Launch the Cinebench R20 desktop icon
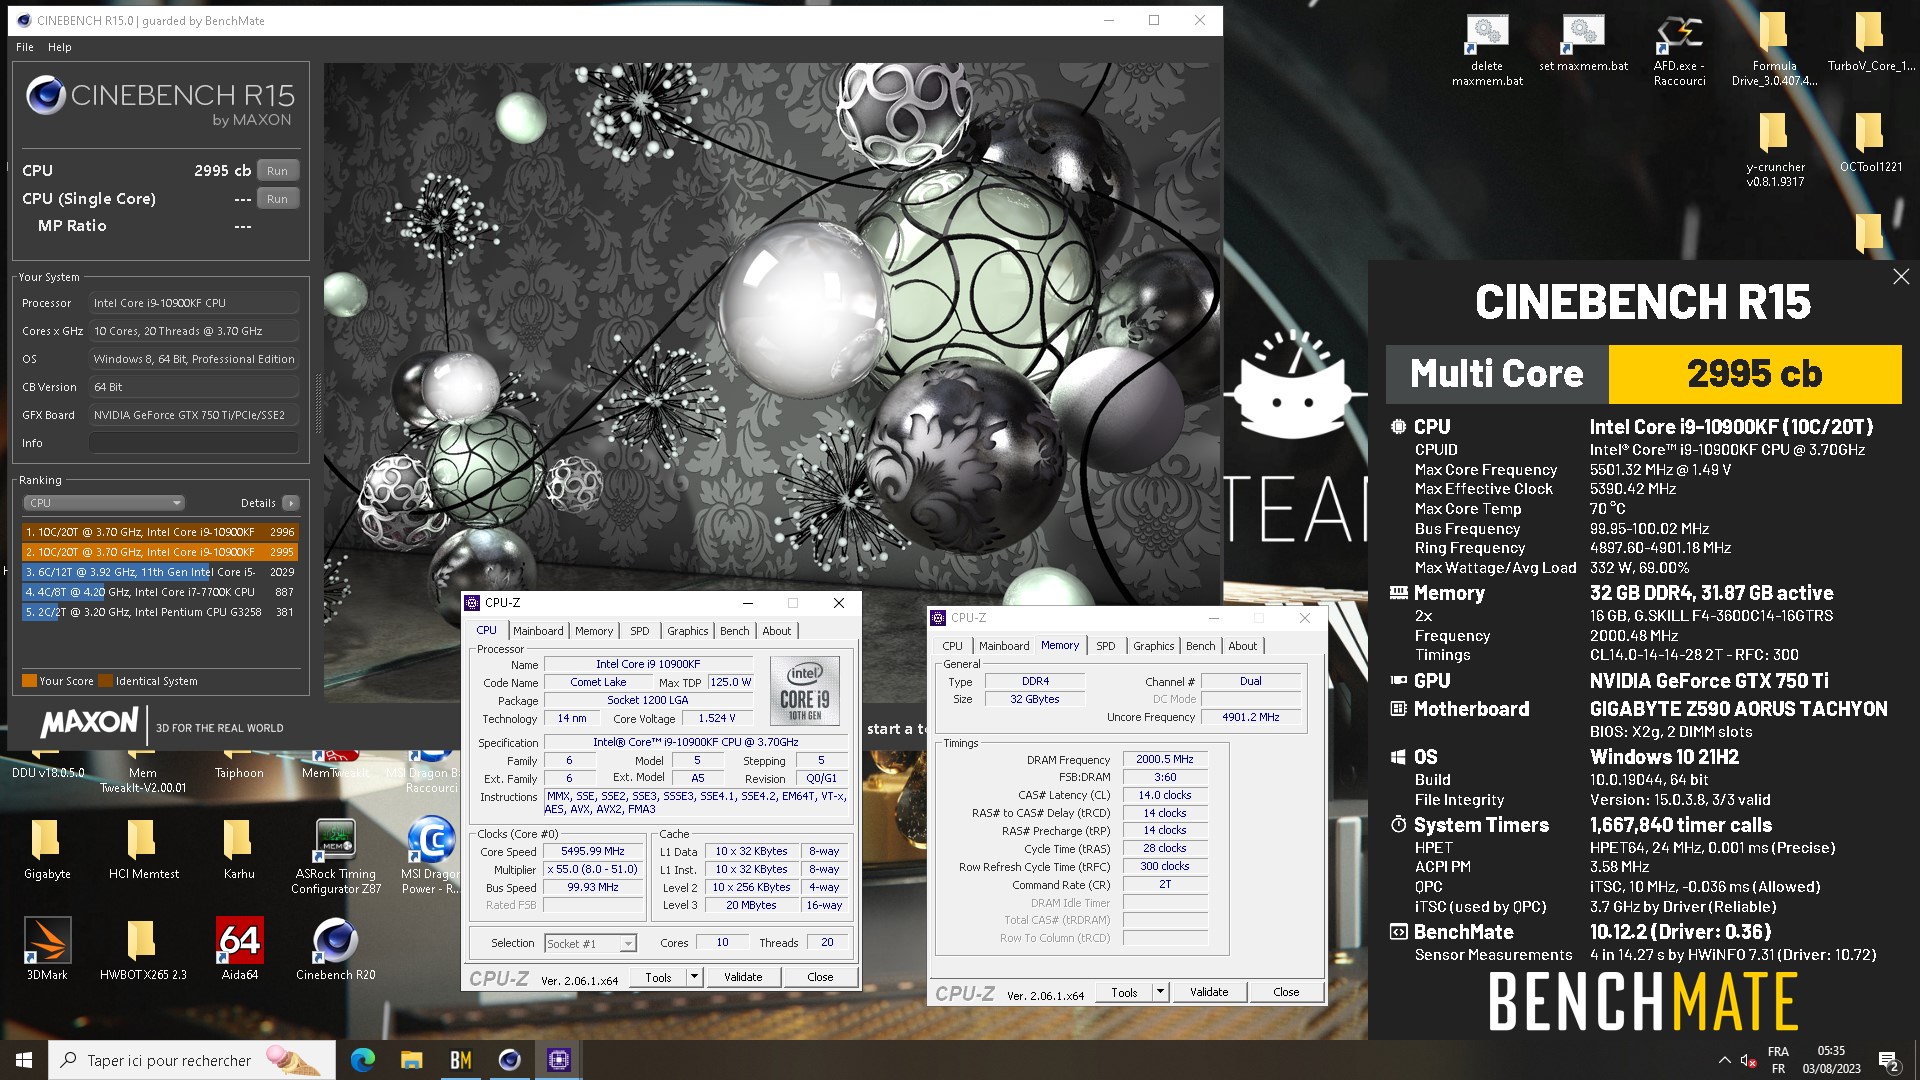Screen dimensions: 1920x1080 pyautogui.click(x=336, y=950)
